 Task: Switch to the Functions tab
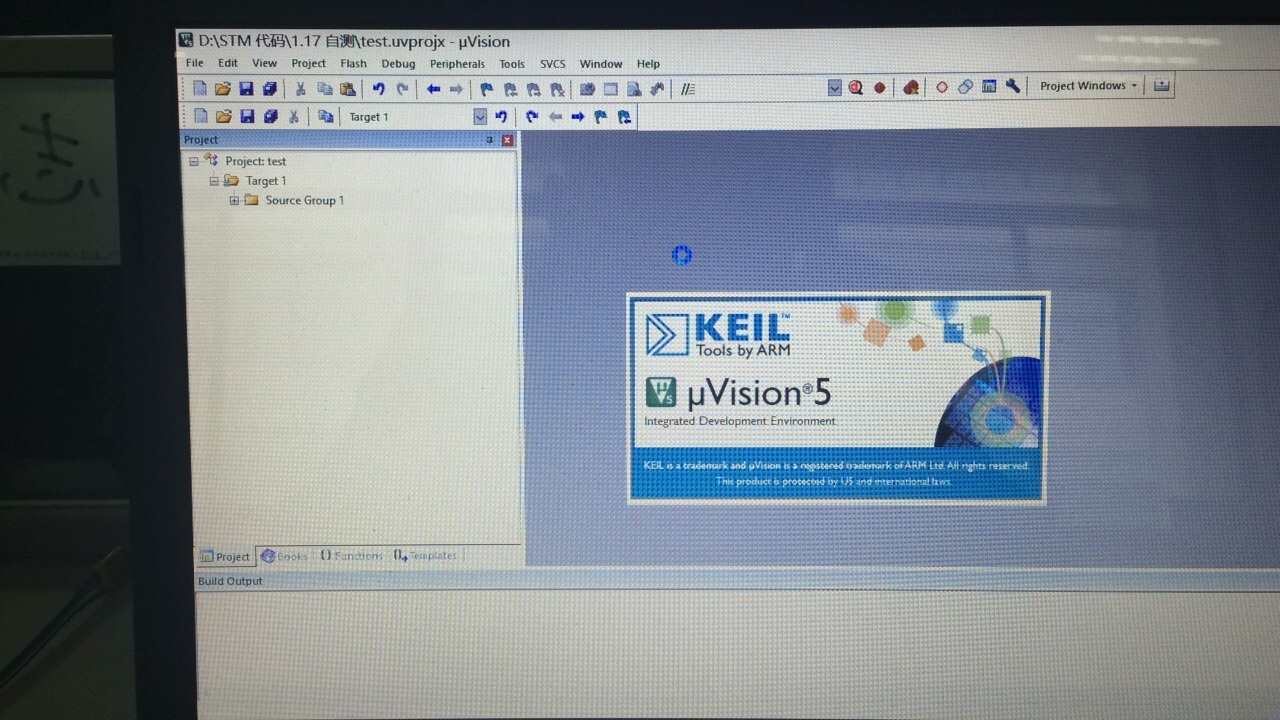click(x=351, y=556)
